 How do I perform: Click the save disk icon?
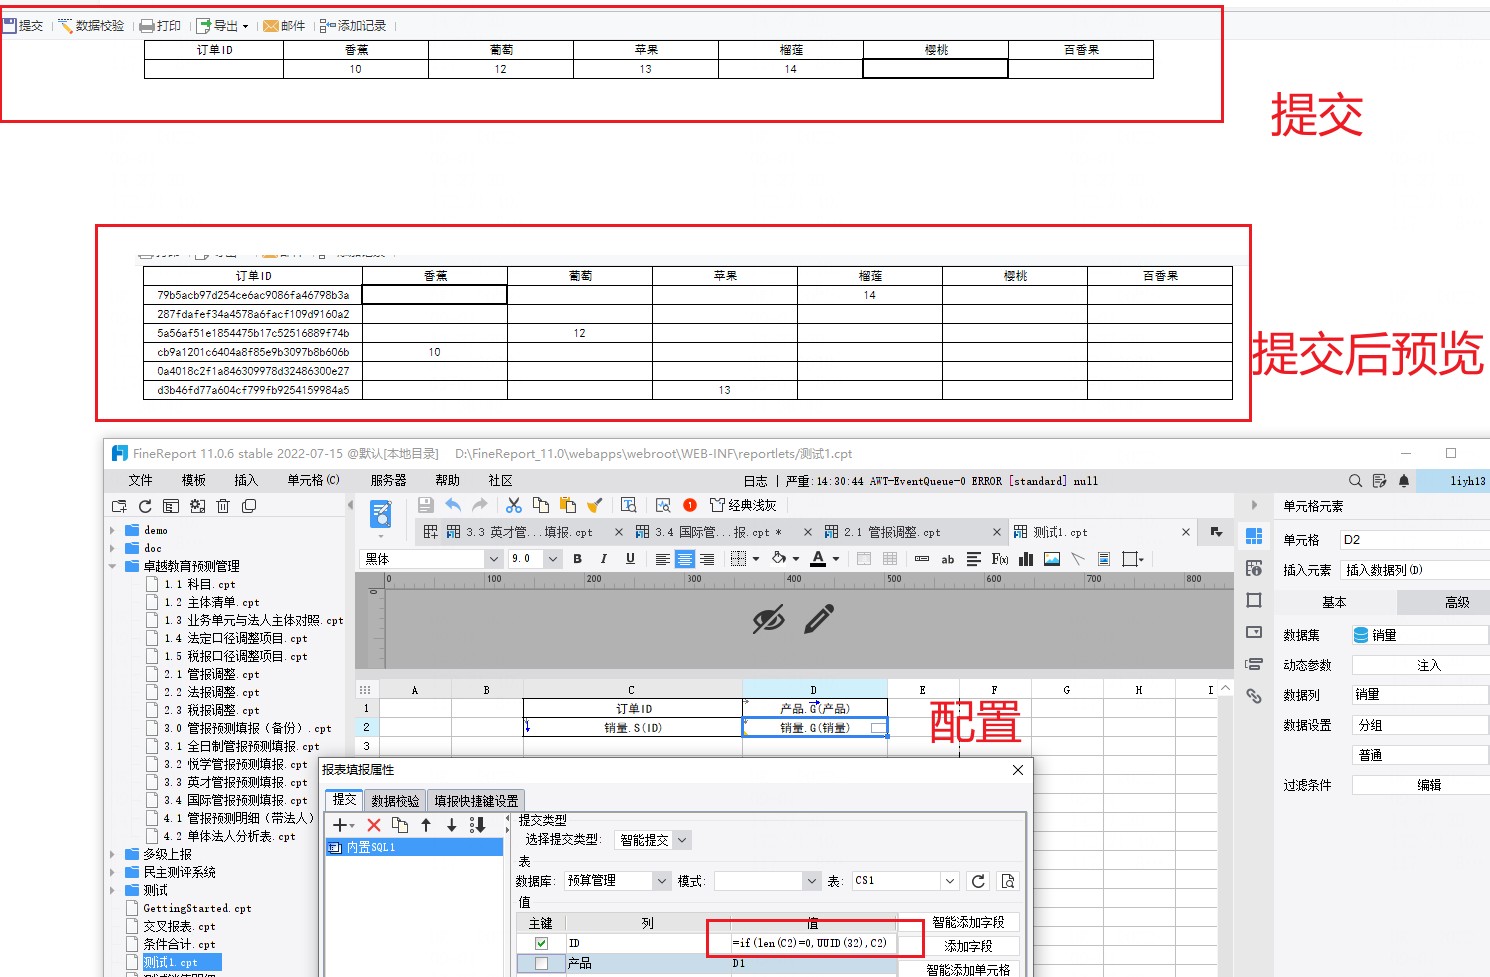pos(426,505)
